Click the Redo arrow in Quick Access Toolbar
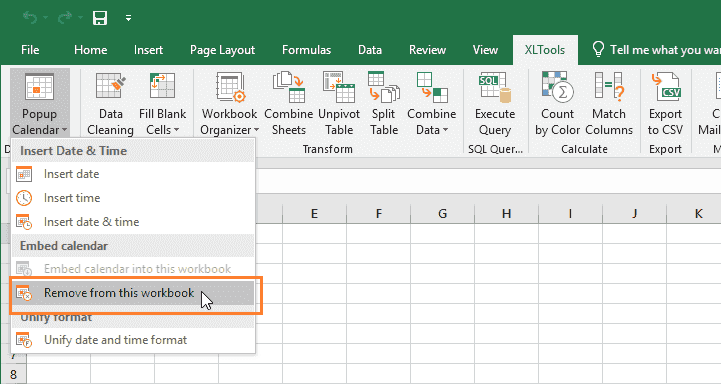The image size is (721, 384). (x=64, y=18)
